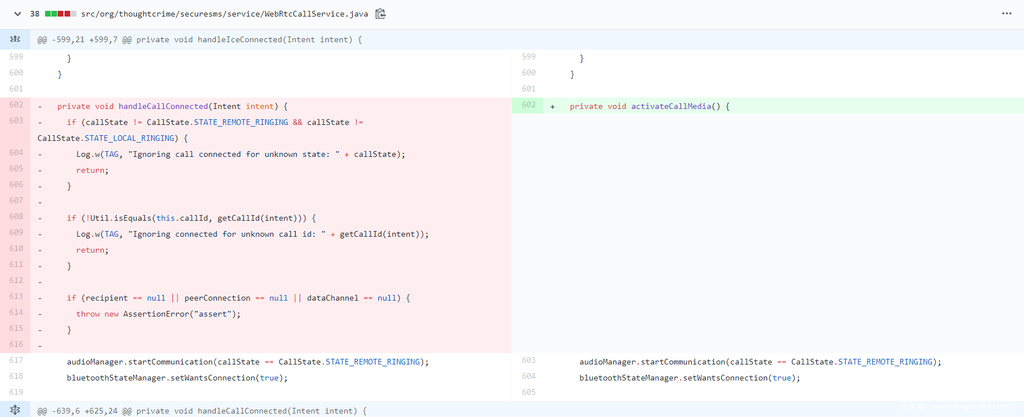This screenshot has height=417, width=1024.
Task: Expand hidden lines at the bottom hunk
Action: pyautogui.click(x=15, y=410)
